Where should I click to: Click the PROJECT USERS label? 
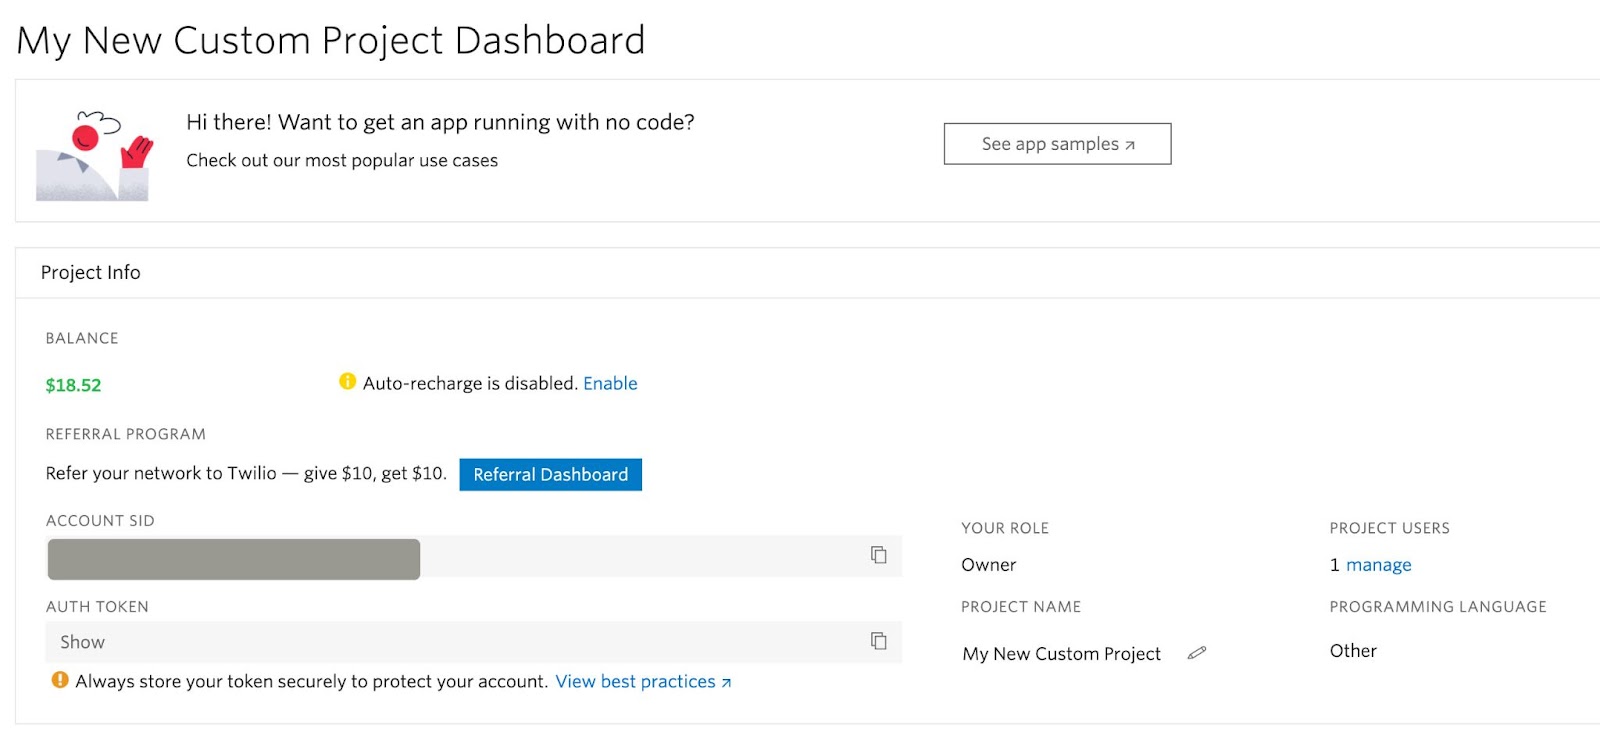pos(1389,528)
